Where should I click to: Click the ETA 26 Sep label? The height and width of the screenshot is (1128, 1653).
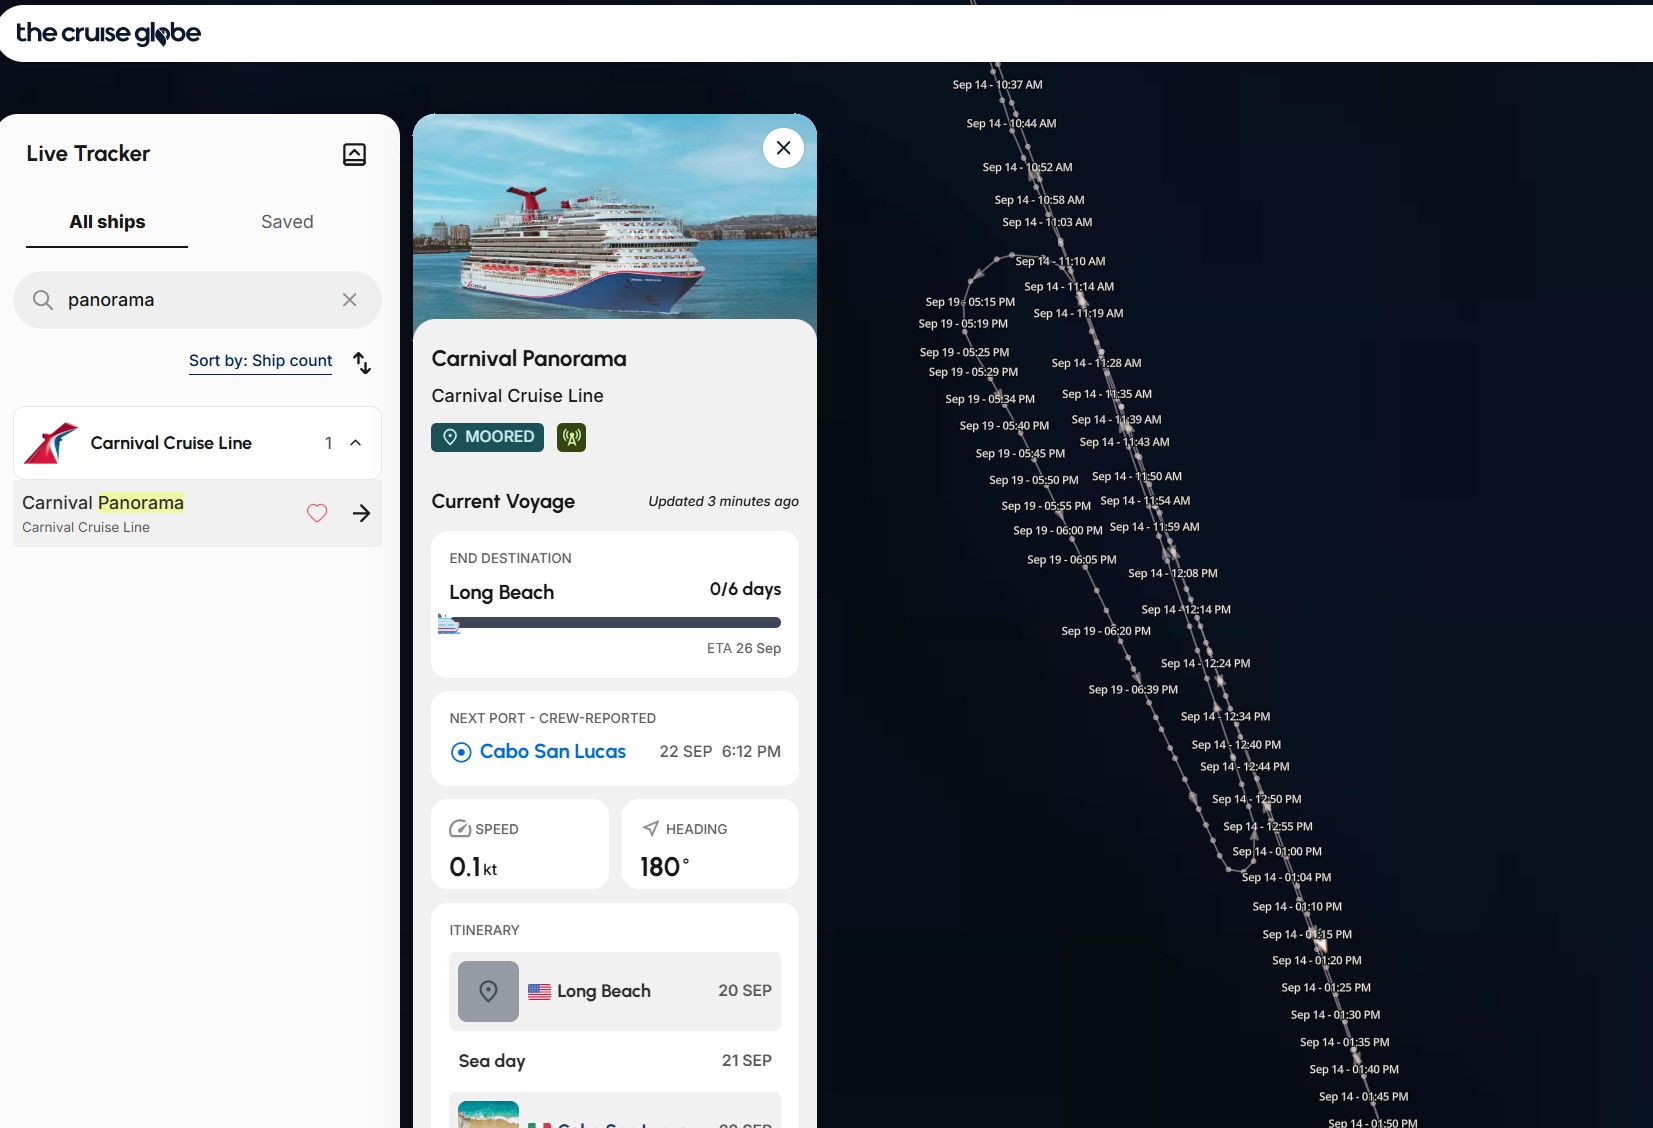744,648
